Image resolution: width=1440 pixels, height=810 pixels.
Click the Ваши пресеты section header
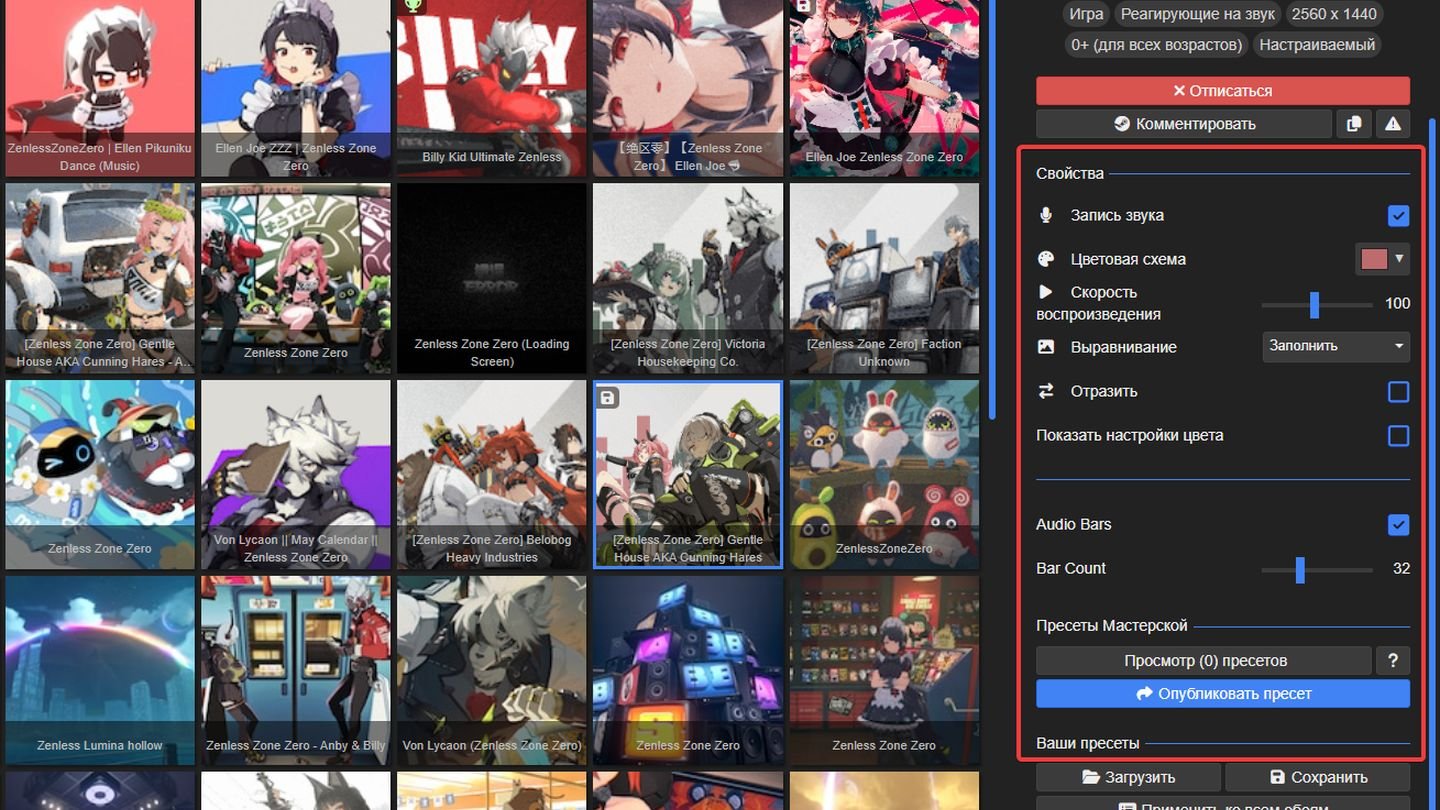(x=1088, y=743)
